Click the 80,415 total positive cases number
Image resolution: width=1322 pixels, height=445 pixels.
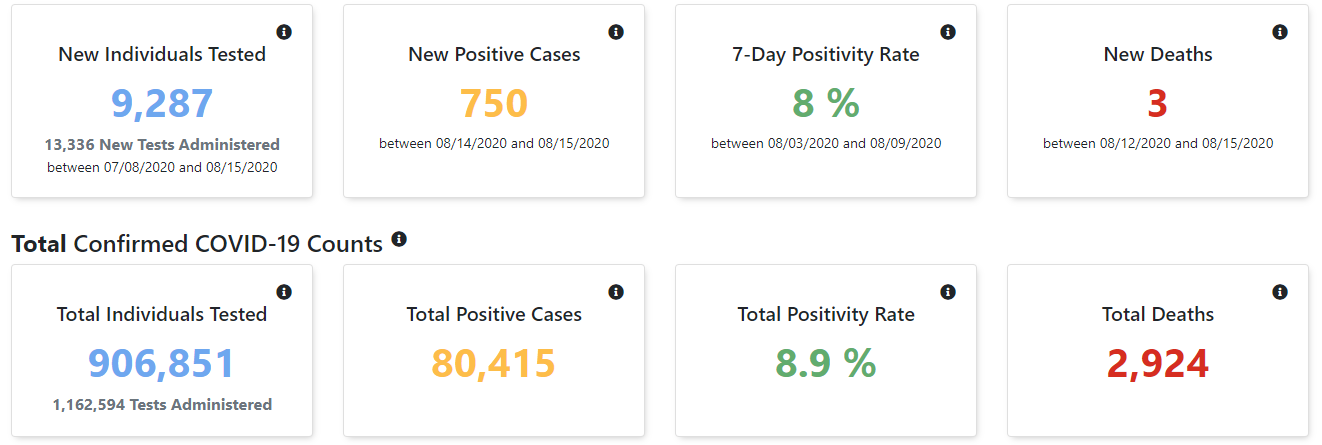(x=494, y=364)
